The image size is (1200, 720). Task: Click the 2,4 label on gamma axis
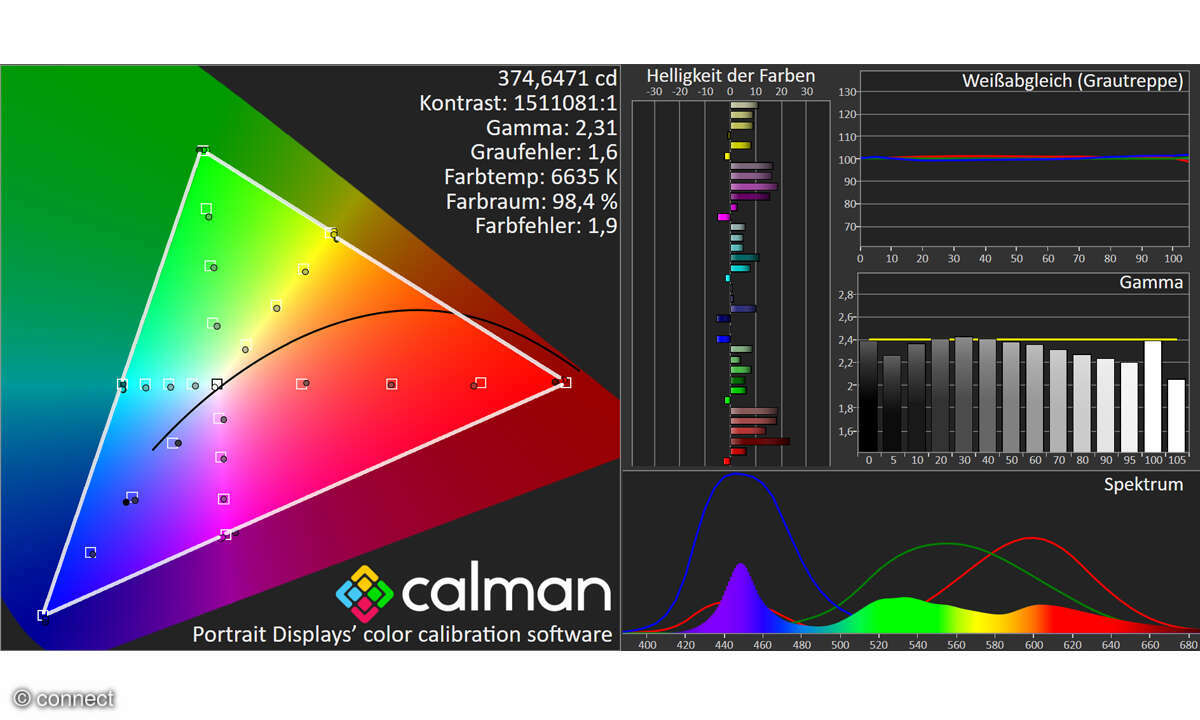click(x=845, y=340)
